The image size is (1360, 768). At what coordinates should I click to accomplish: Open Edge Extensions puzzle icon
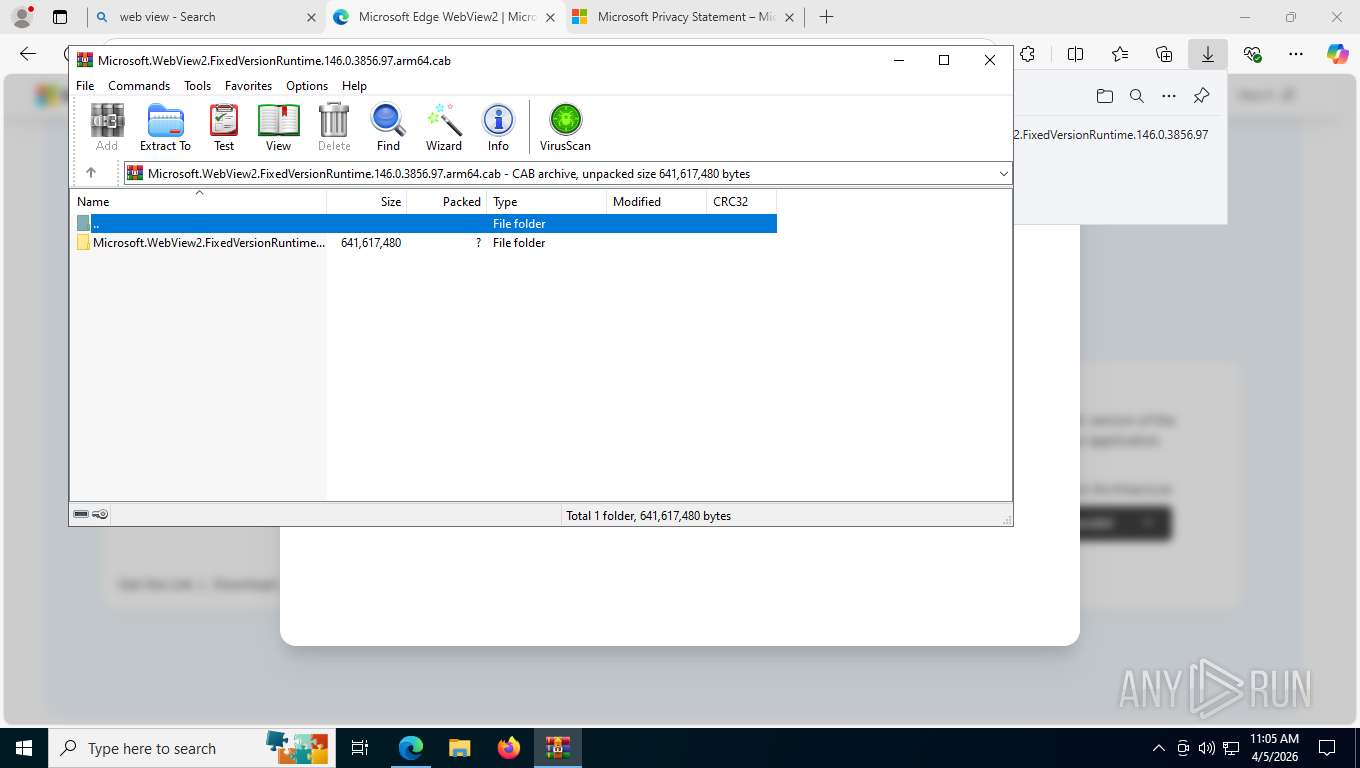pos(1027,55)
